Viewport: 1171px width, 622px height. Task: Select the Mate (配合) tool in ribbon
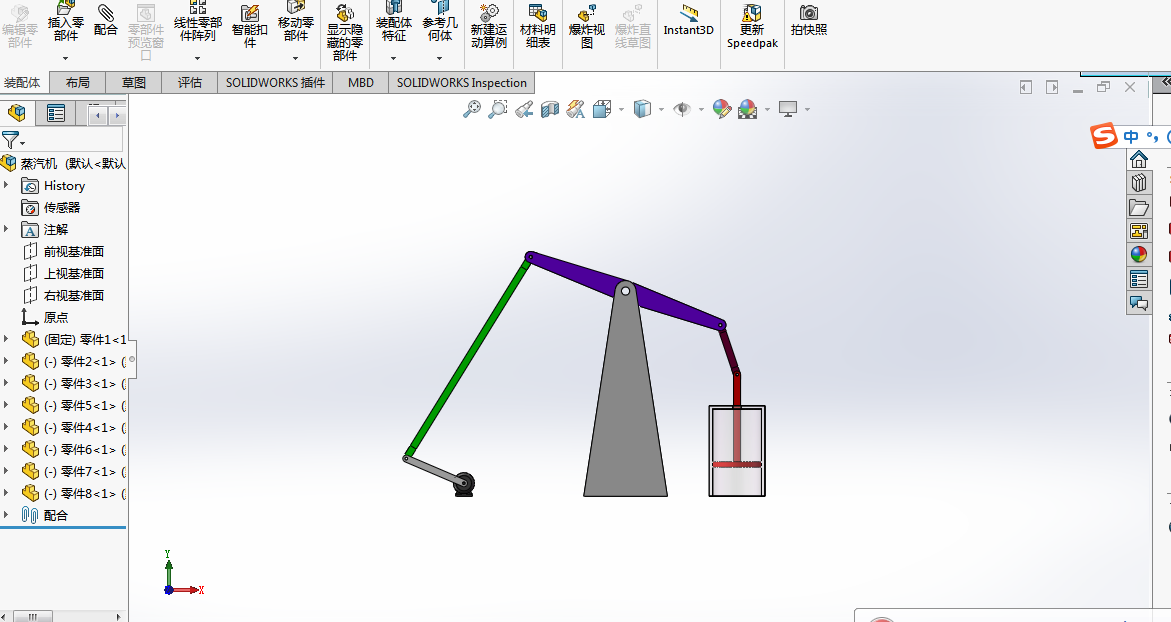click(x=105, y=21)
